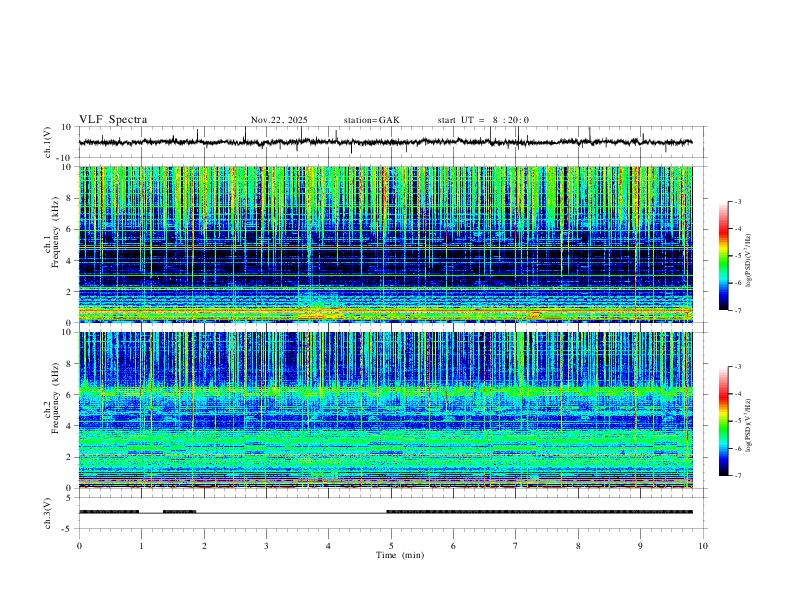The width and height of the screenshot is (792, 612).
Task: Click the time axis tick label '0'
Action: point(79,546)
